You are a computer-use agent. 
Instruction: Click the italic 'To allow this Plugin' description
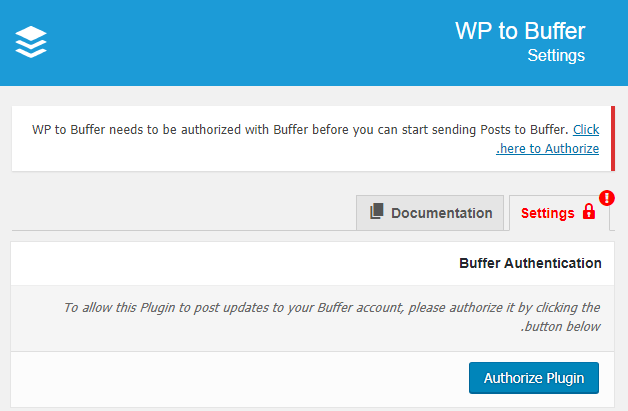pyautogui.click(x=332, y=307)
